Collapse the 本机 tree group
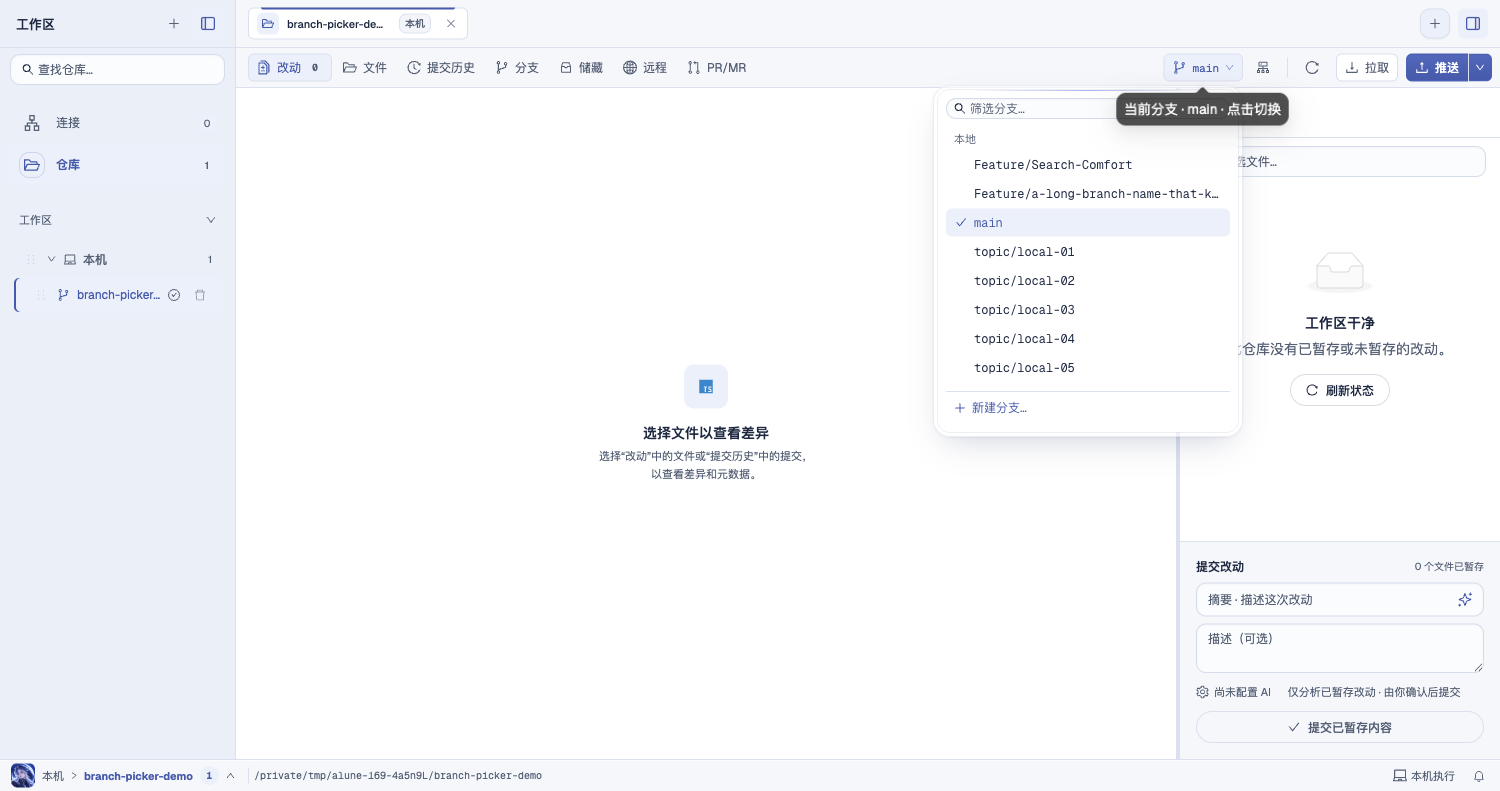Screen dimensions: 1500x791 click(x=52, y=259)
